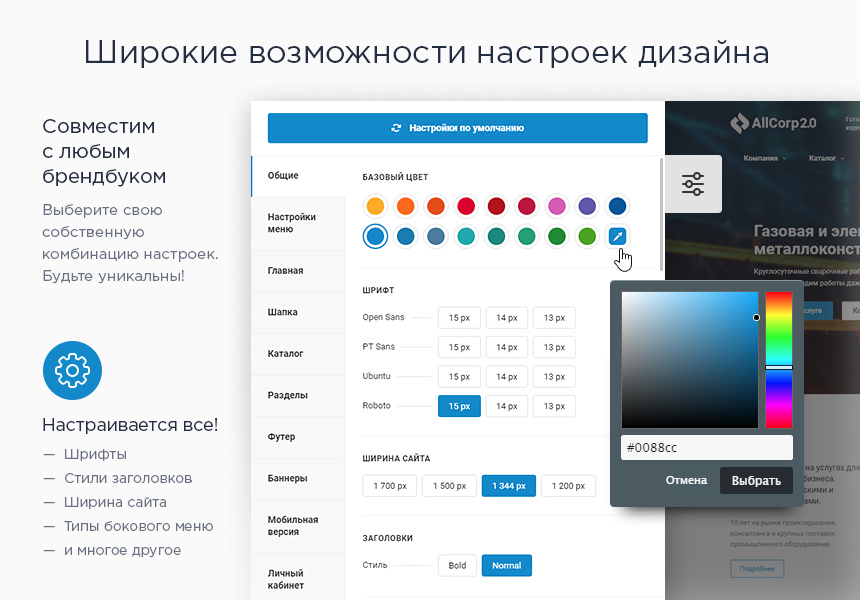Expand Каталог dropdown in site menu
Image resolution: width=860 pixels, height=600 pixels.
(825, 158)
